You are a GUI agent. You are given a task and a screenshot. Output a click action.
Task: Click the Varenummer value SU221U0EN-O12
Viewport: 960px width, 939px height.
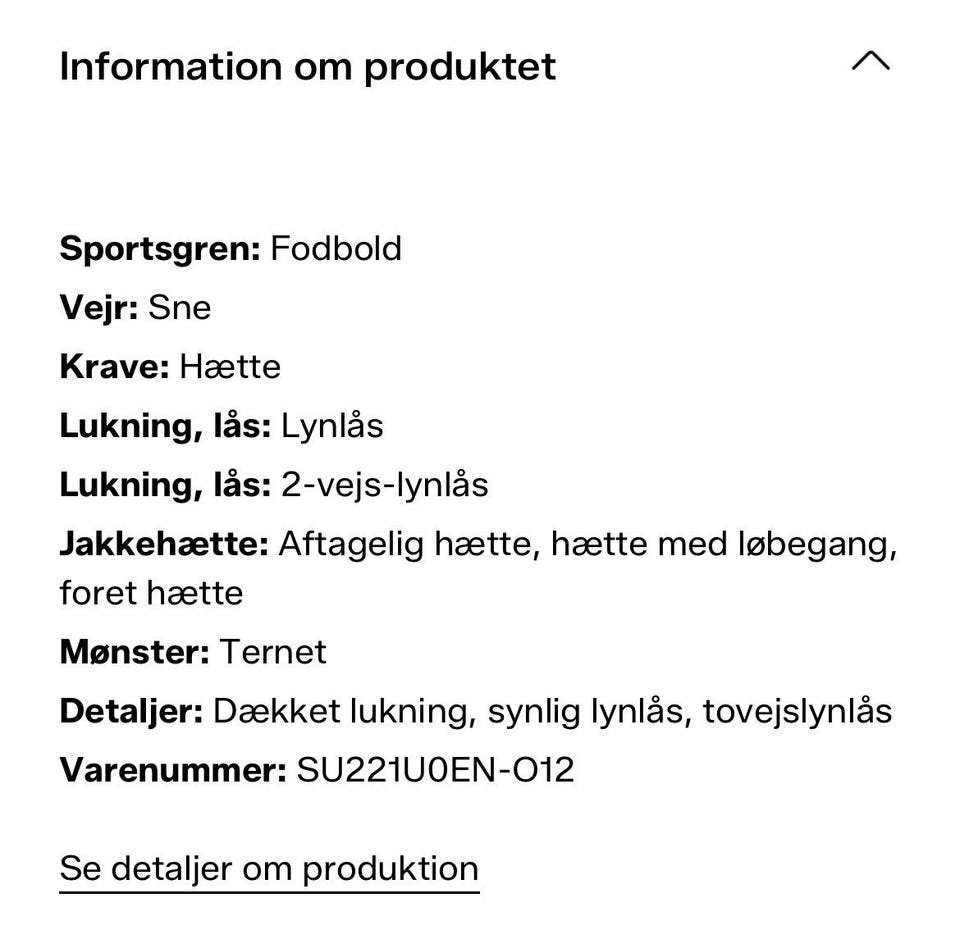436,770
